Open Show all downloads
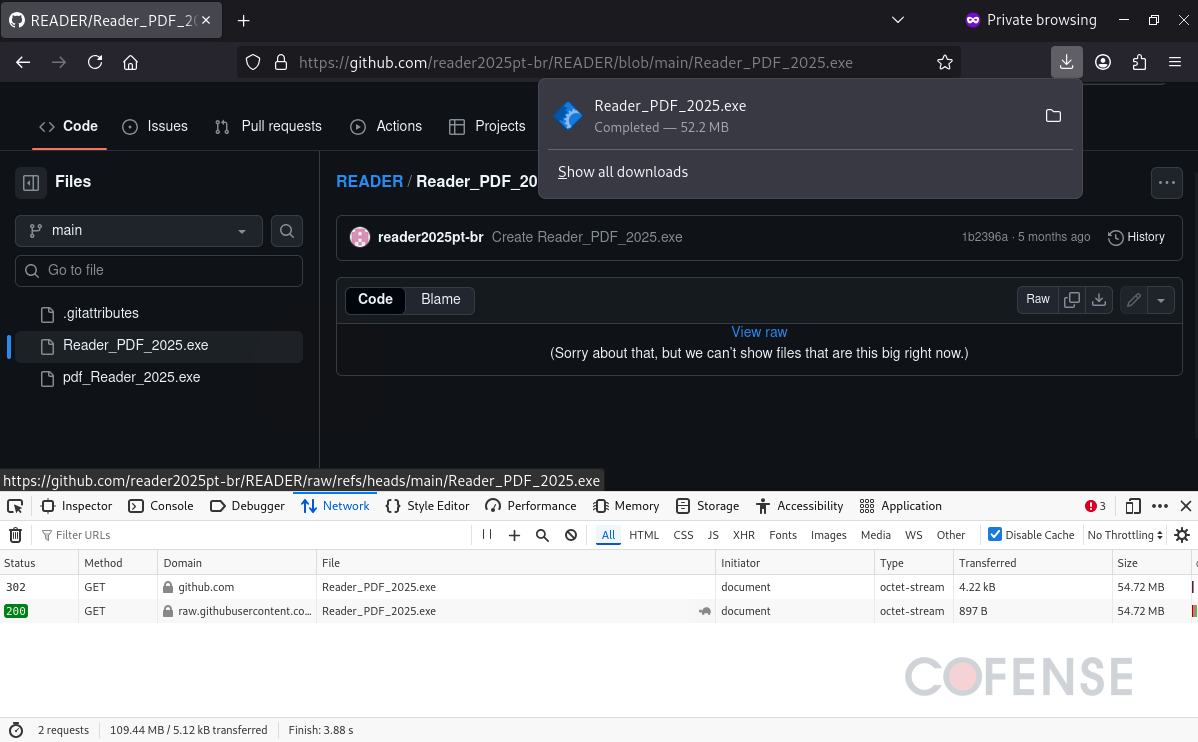The image size is (1198, 742). pos(622,172)
